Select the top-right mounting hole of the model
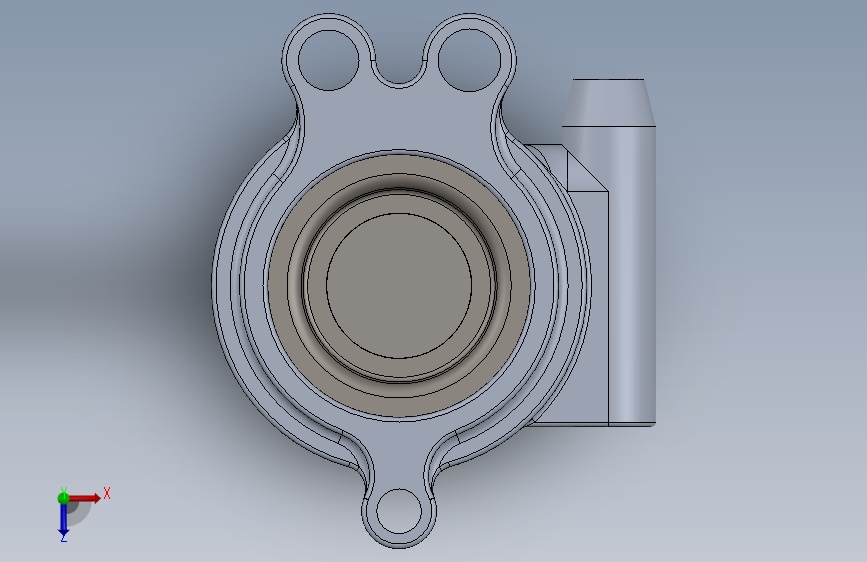Image resolution: width=867 pixels, height=562 pixels. [469, 60]
